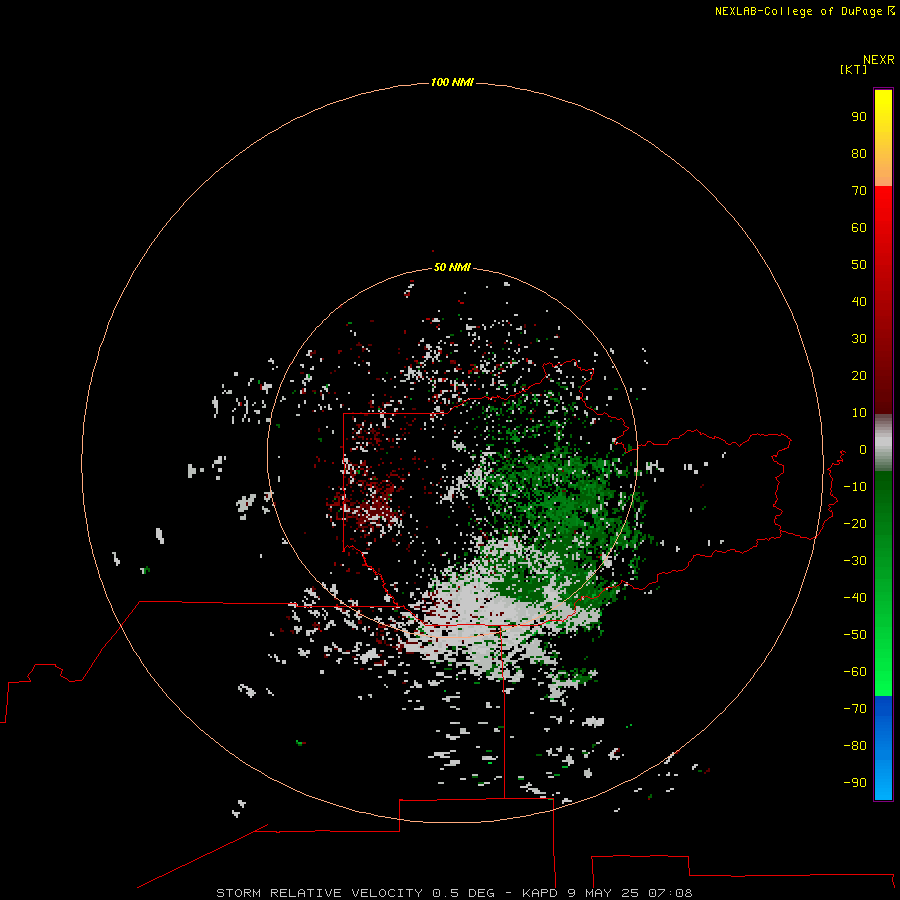
Task: Click the 20 value on the velocity scale
Action: 859,375
